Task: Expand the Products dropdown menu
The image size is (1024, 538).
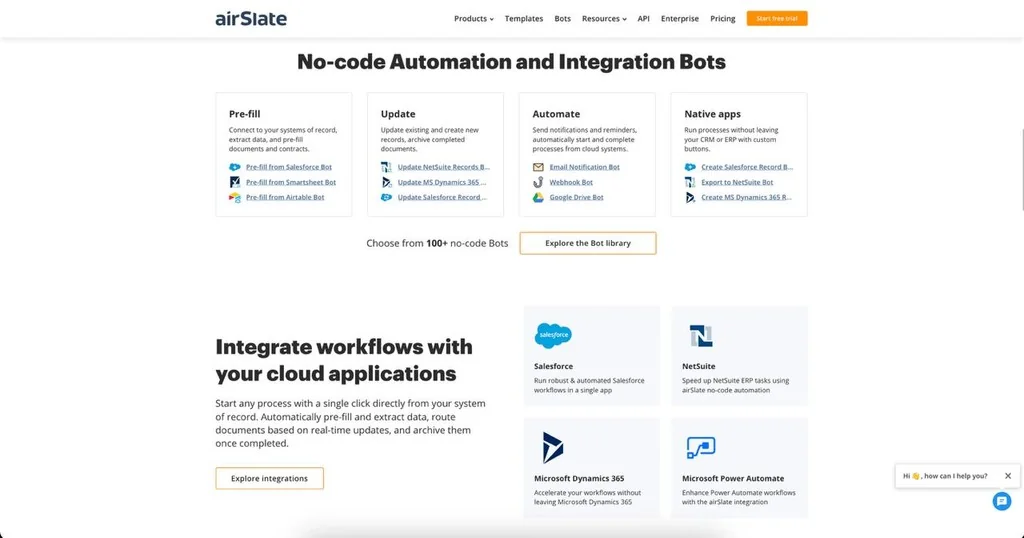Action: coord(473,18)
